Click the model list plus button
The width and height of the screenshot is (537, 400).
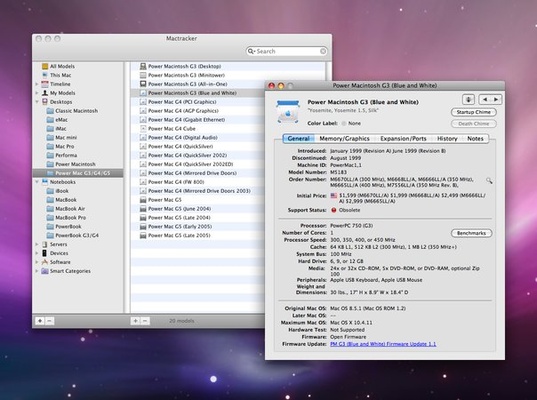(135, 321)
